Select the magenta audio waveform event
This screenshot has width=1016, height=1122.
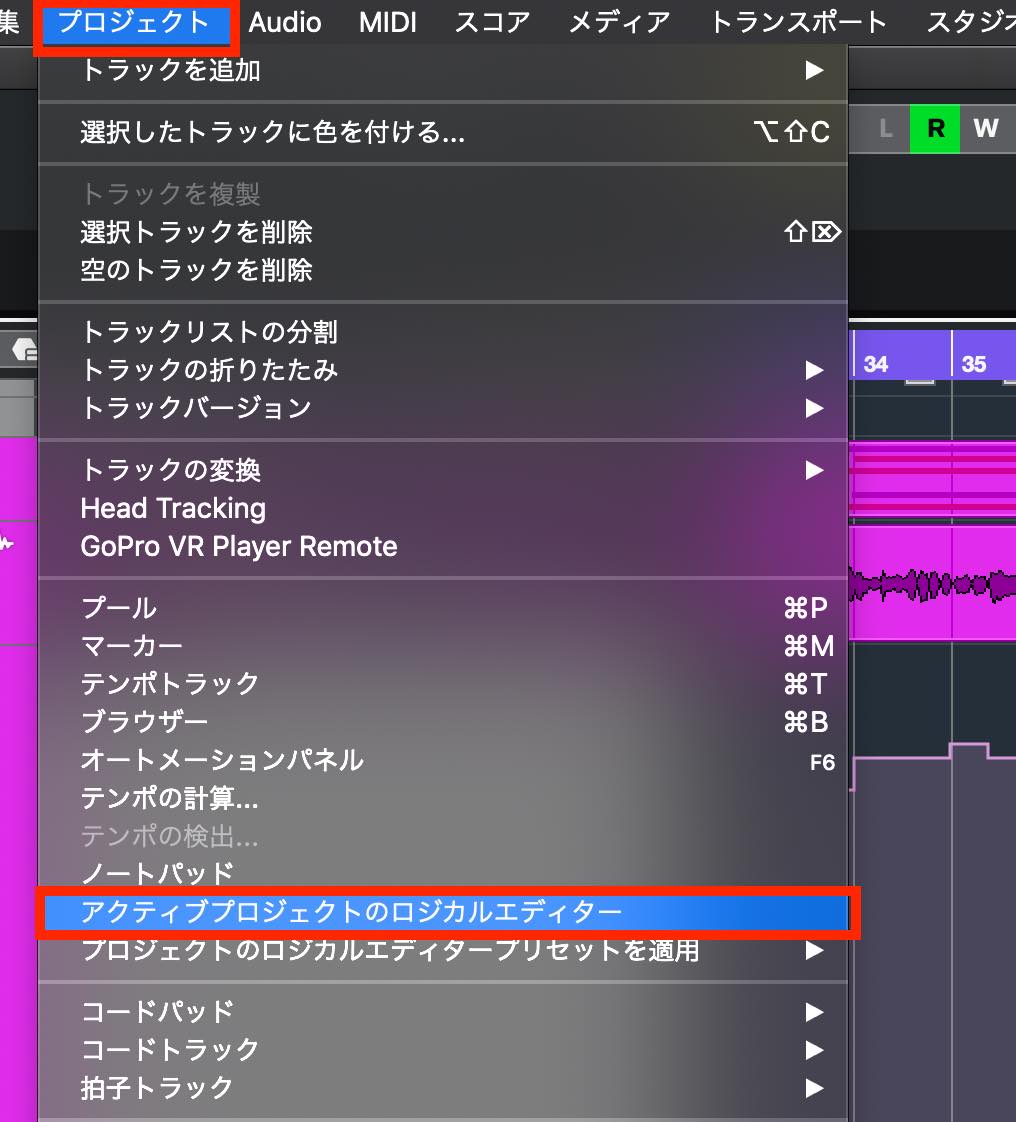[932, 584]
